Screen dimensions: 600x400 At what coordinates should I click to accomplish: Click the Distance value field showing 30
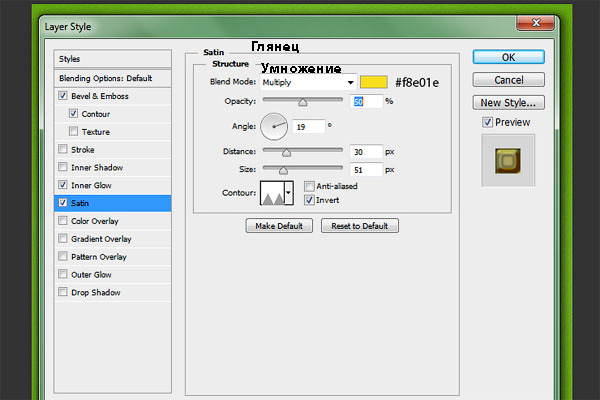[366, 152]
